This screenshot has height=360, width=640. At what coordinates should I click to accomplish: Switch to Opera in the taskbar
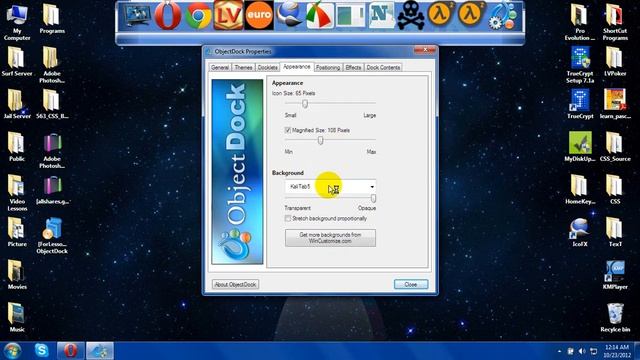click(x=70, y=351)
